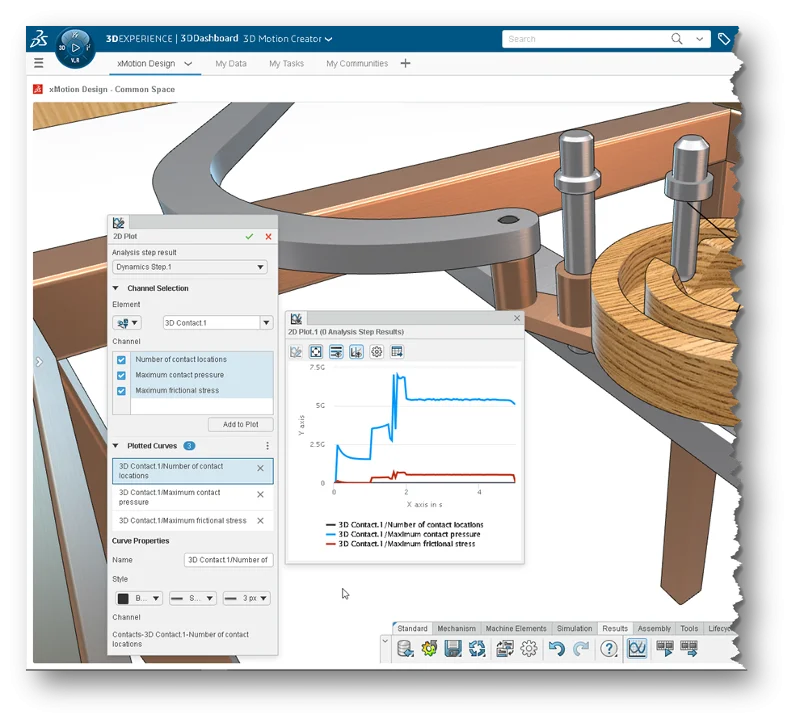Collapse the Channel Selection section
800x723 pixels.
[x=116, y=288]
